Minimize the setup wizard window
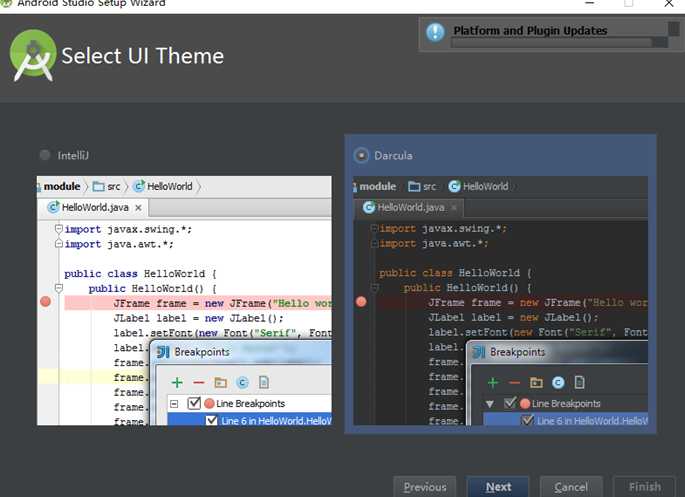 click(x=589, y=3)
